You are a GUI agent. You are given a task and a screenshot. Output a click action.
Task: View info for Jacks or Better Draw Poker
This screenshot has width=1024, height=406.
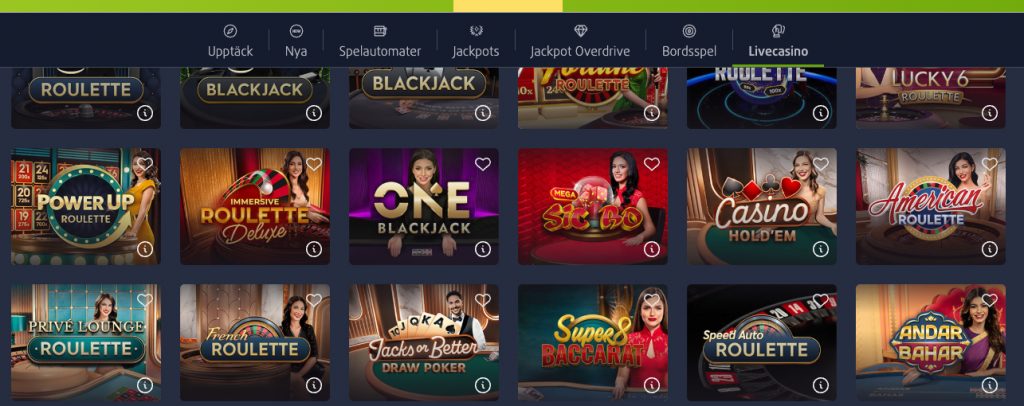pos(483,385)
